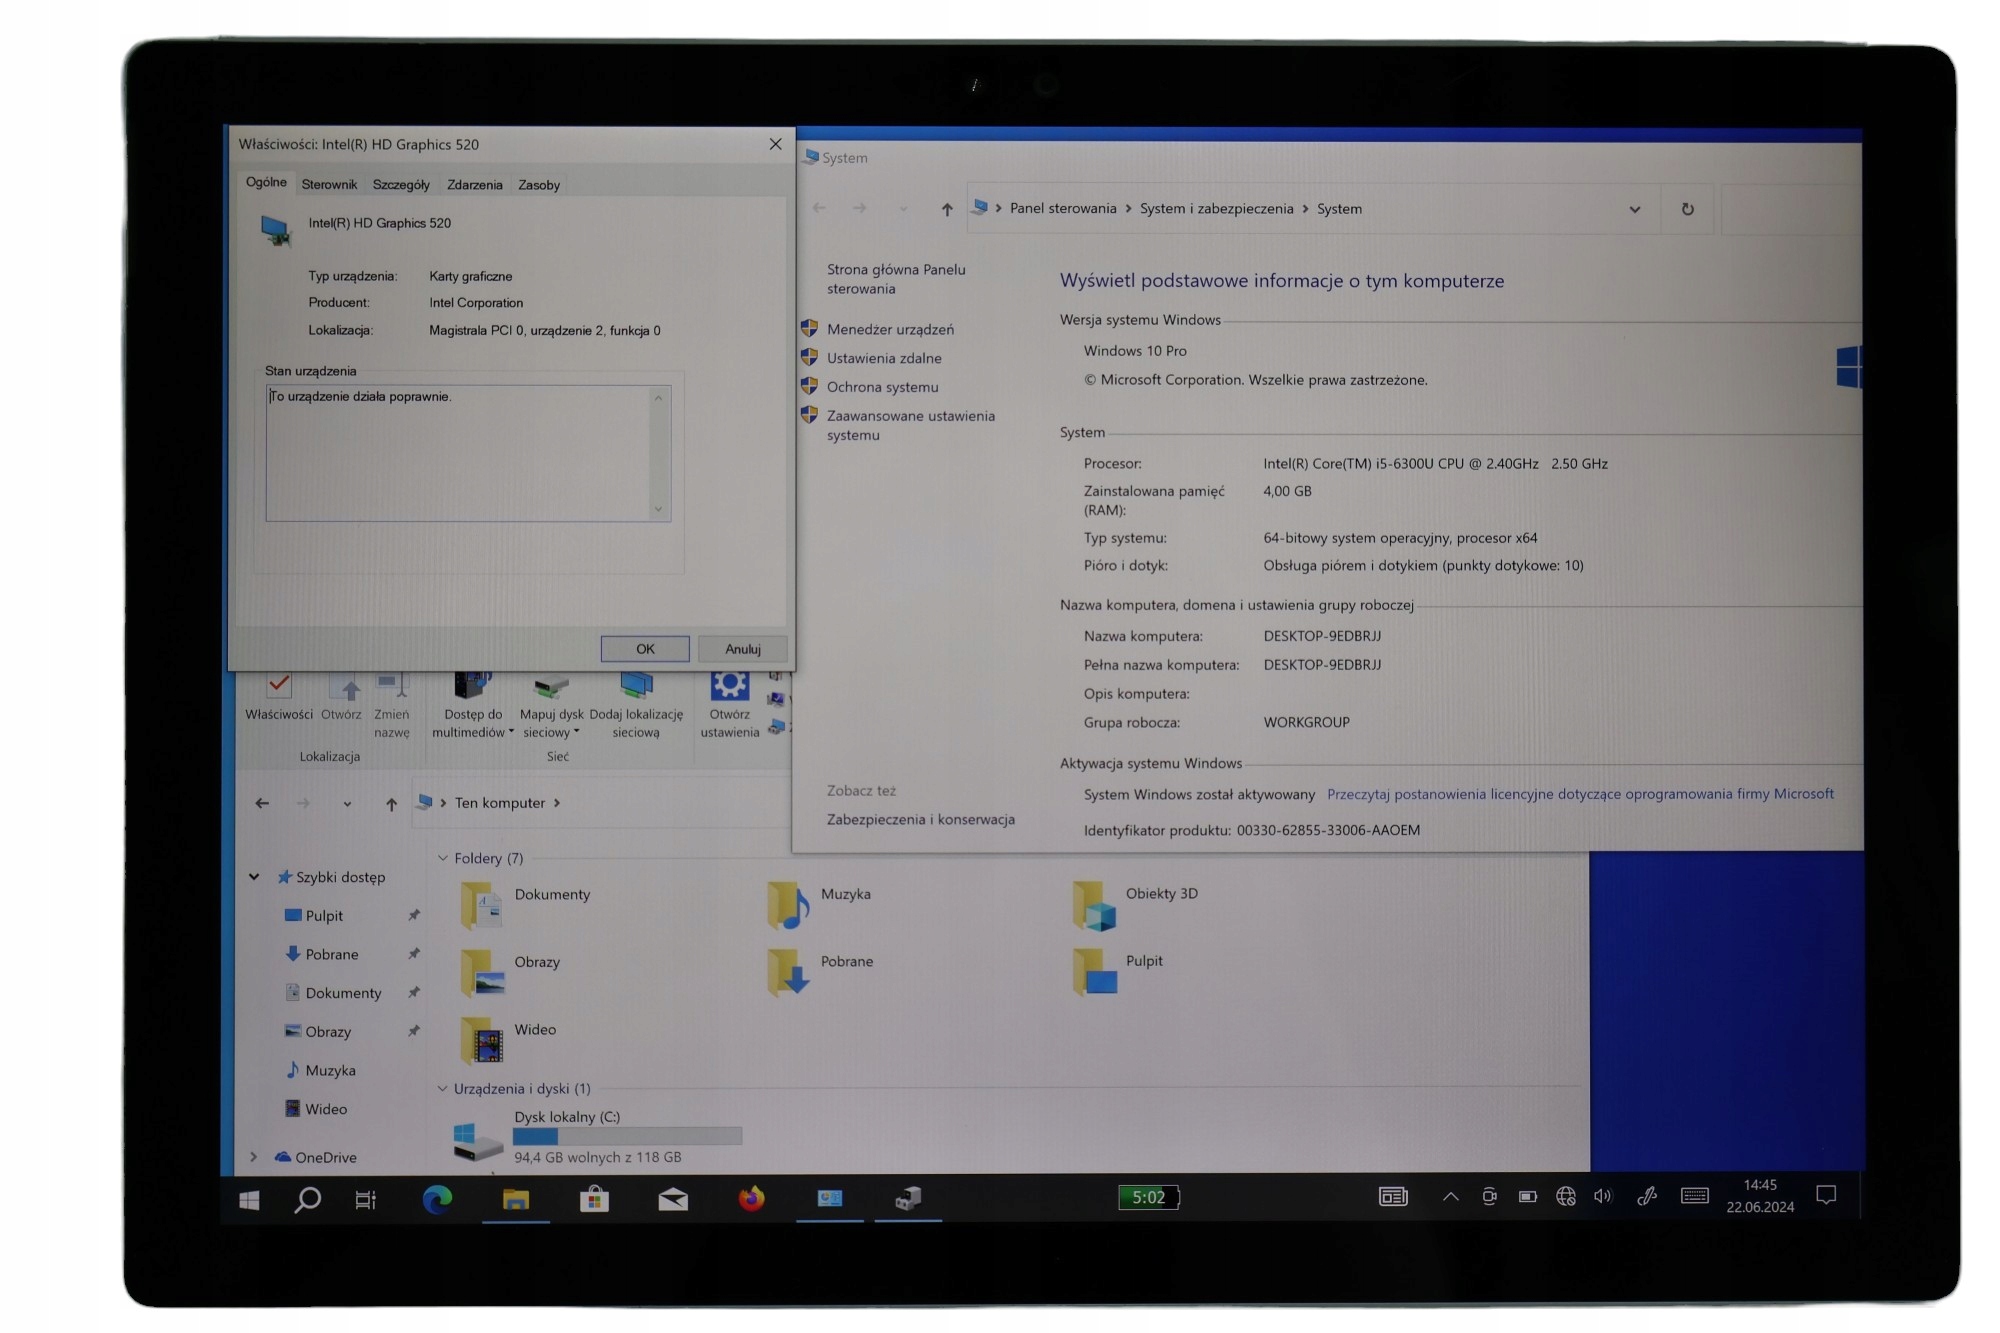Click the device status scrollbar down arrow

658,509
